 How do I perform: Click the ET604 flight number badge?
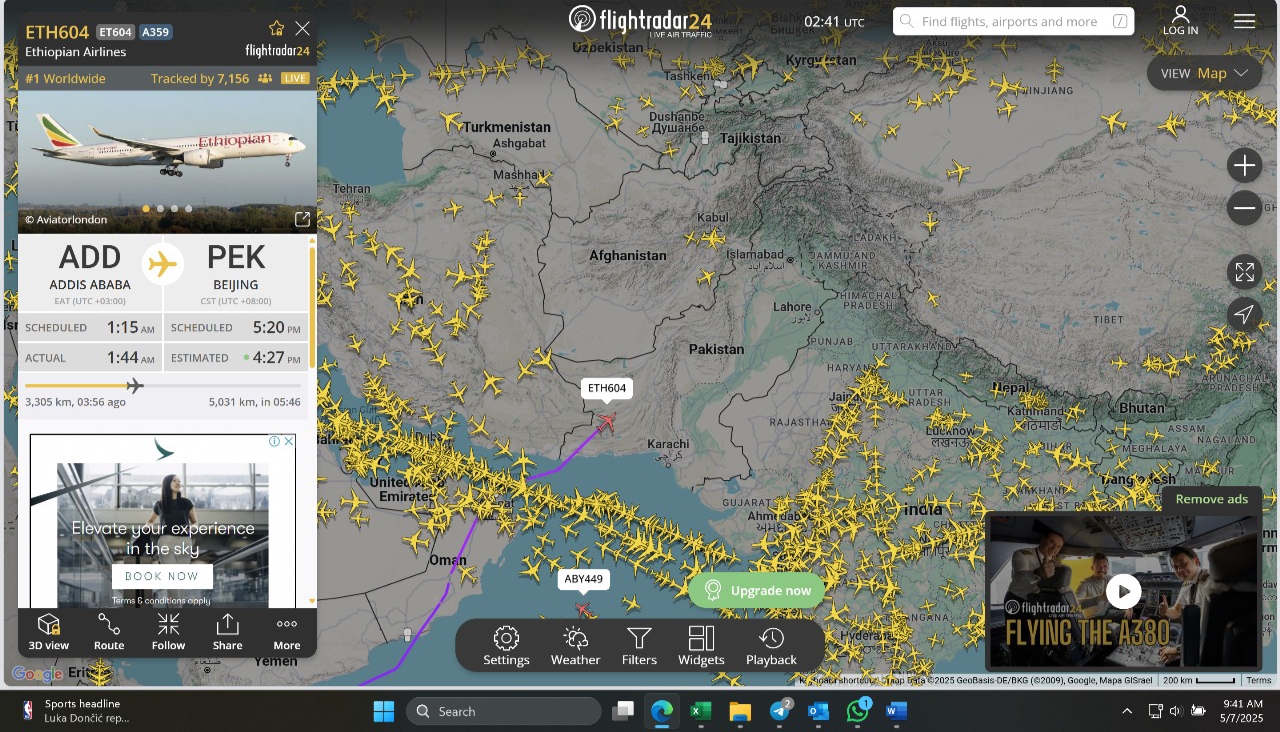[x=114, y=32]
